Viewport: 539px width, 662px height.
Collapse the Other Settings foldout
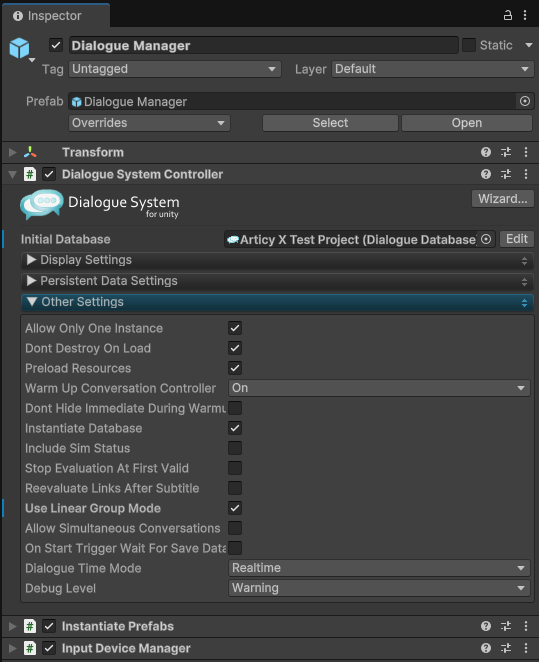click(x=31, y=302)
